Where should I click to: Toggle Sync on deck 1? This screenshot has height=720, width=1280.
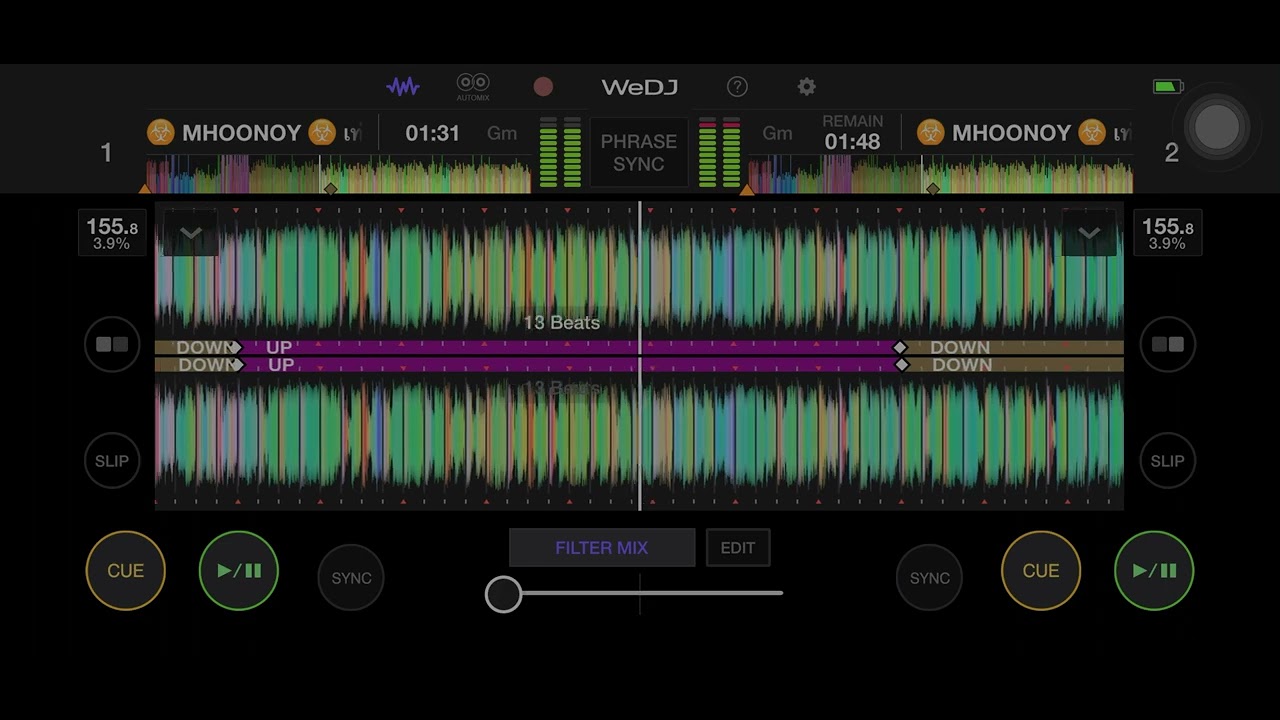click(x=351, y=578)
